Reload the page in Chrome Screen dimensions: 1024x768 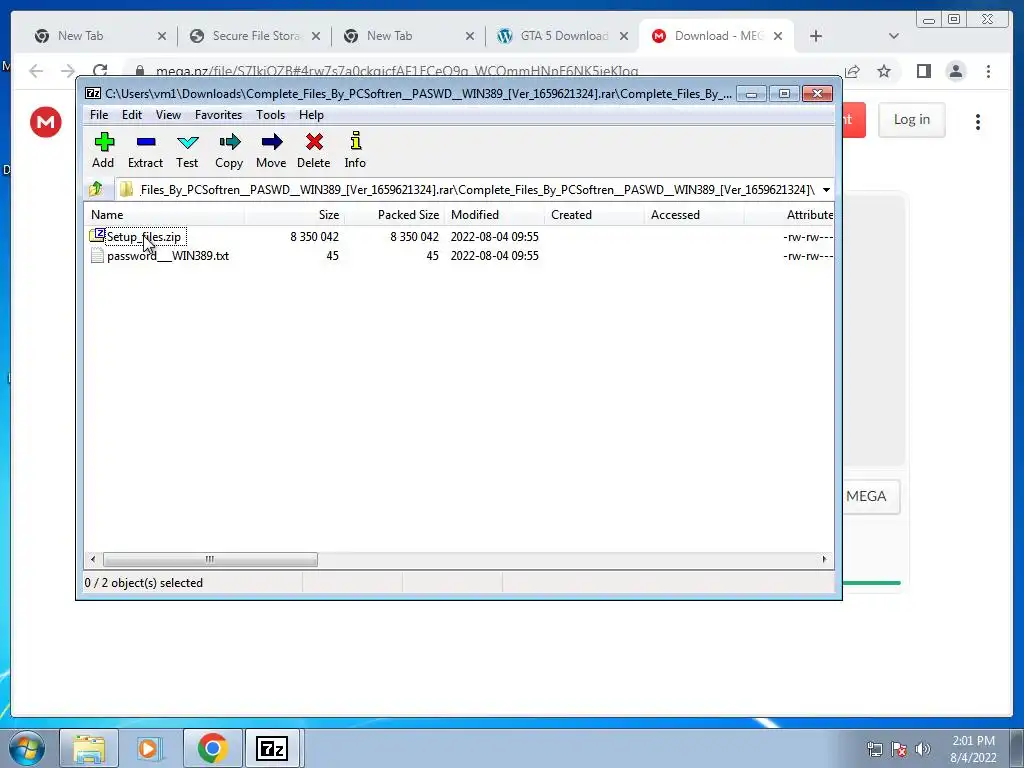pyautogui.click(x=100, y=71)
